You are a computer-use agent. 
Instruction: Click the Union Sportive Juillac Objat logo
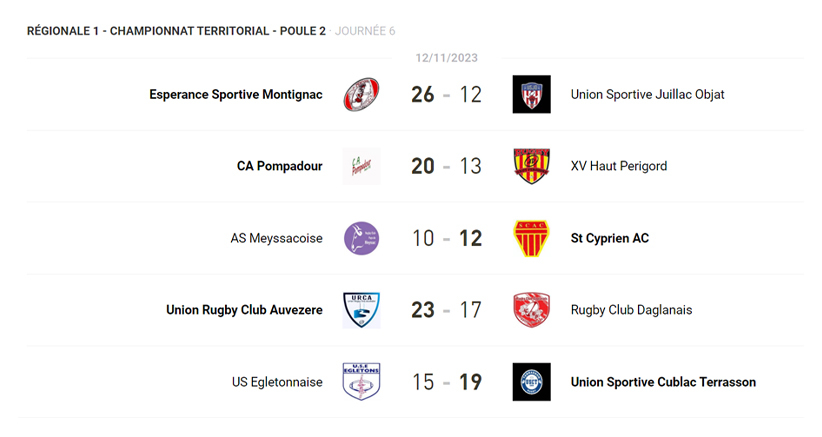point(531,95)
